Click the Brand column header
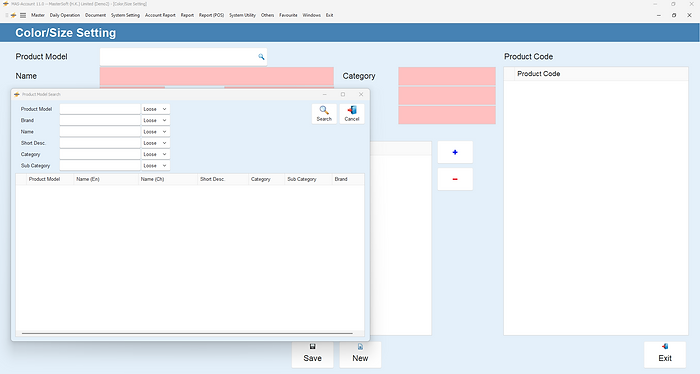Viewport: 700px width, 374px height. coord(348,179)
